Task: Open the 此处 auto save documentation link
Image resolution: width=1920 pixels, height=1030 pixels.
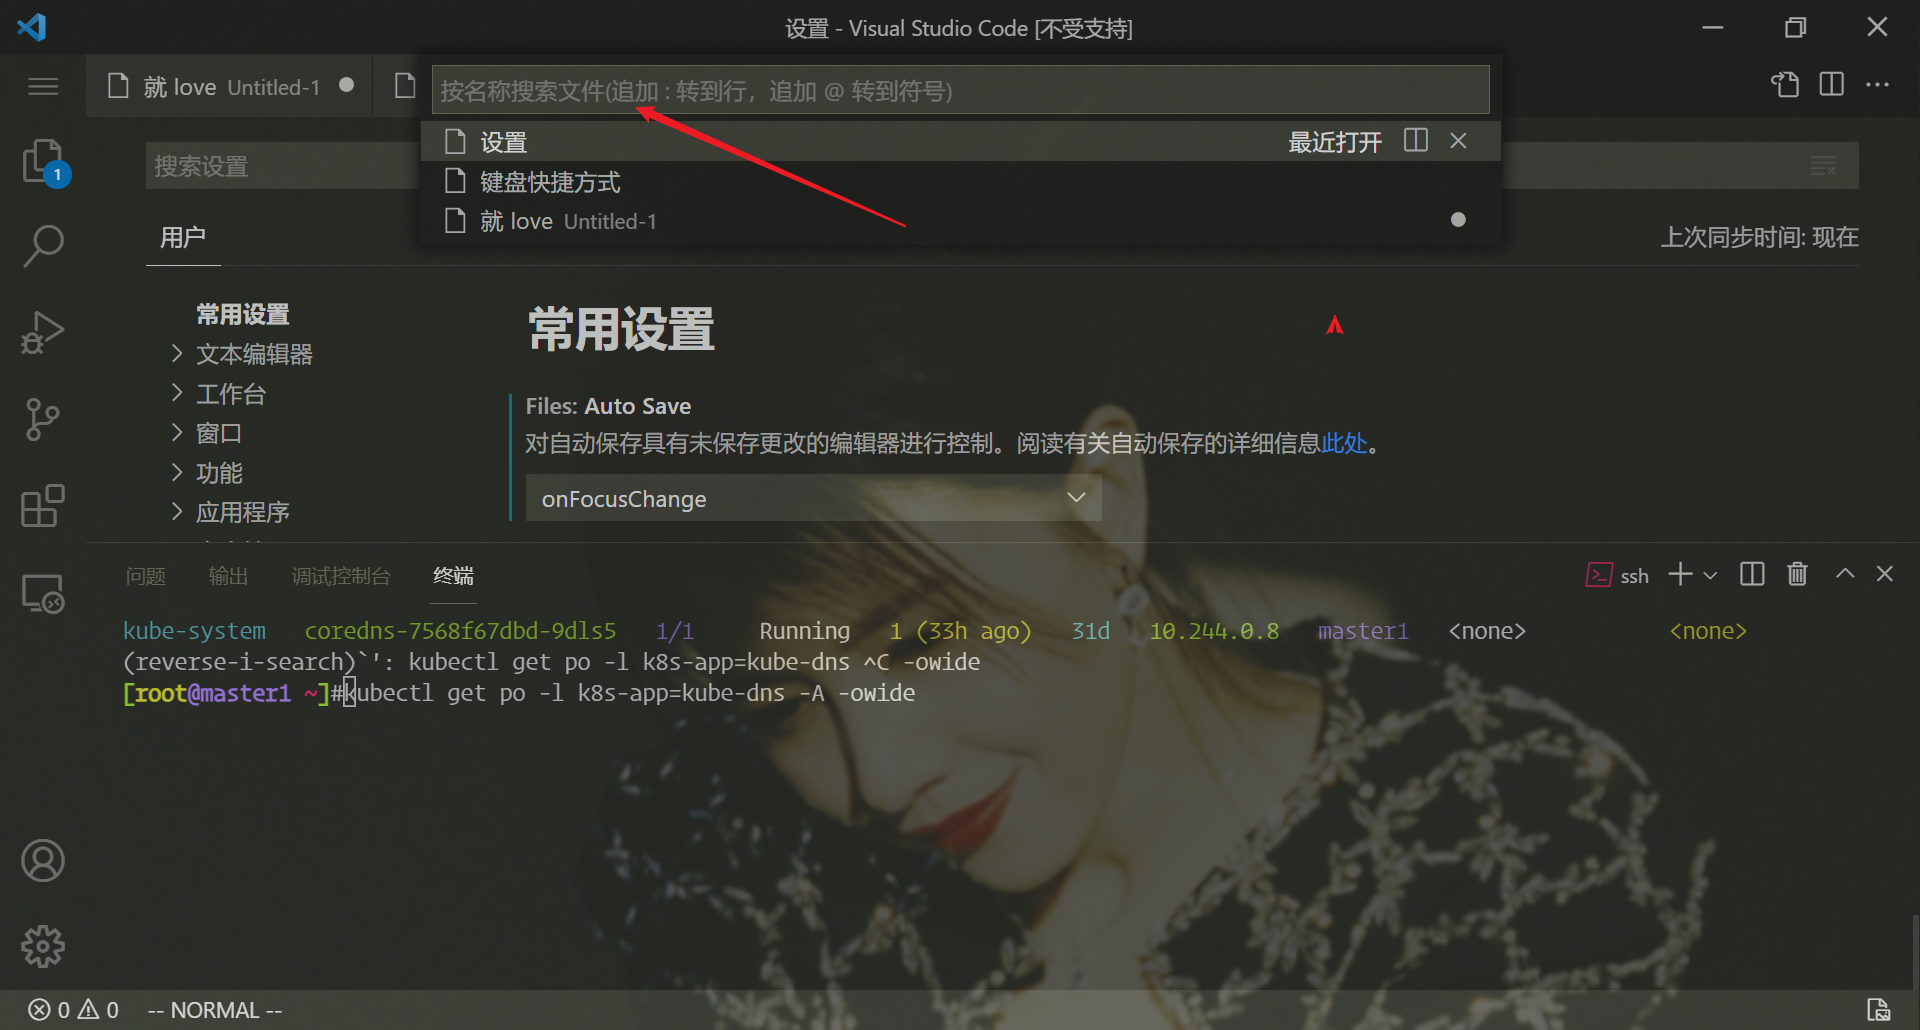Action: coord(1344,443)
